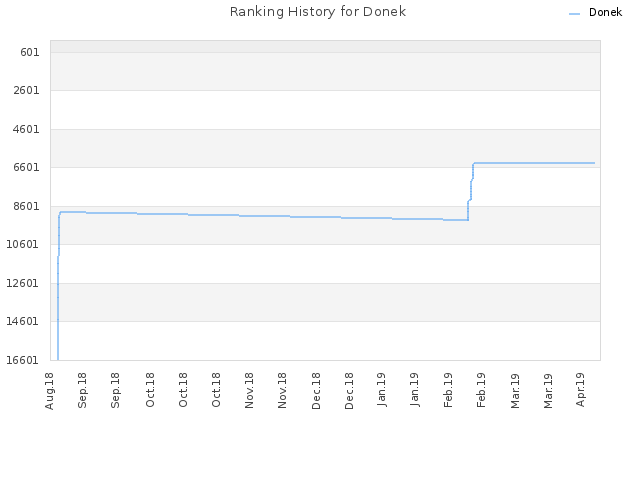Select y-axis label 6601
640x480 pixels.
[27, 167]
